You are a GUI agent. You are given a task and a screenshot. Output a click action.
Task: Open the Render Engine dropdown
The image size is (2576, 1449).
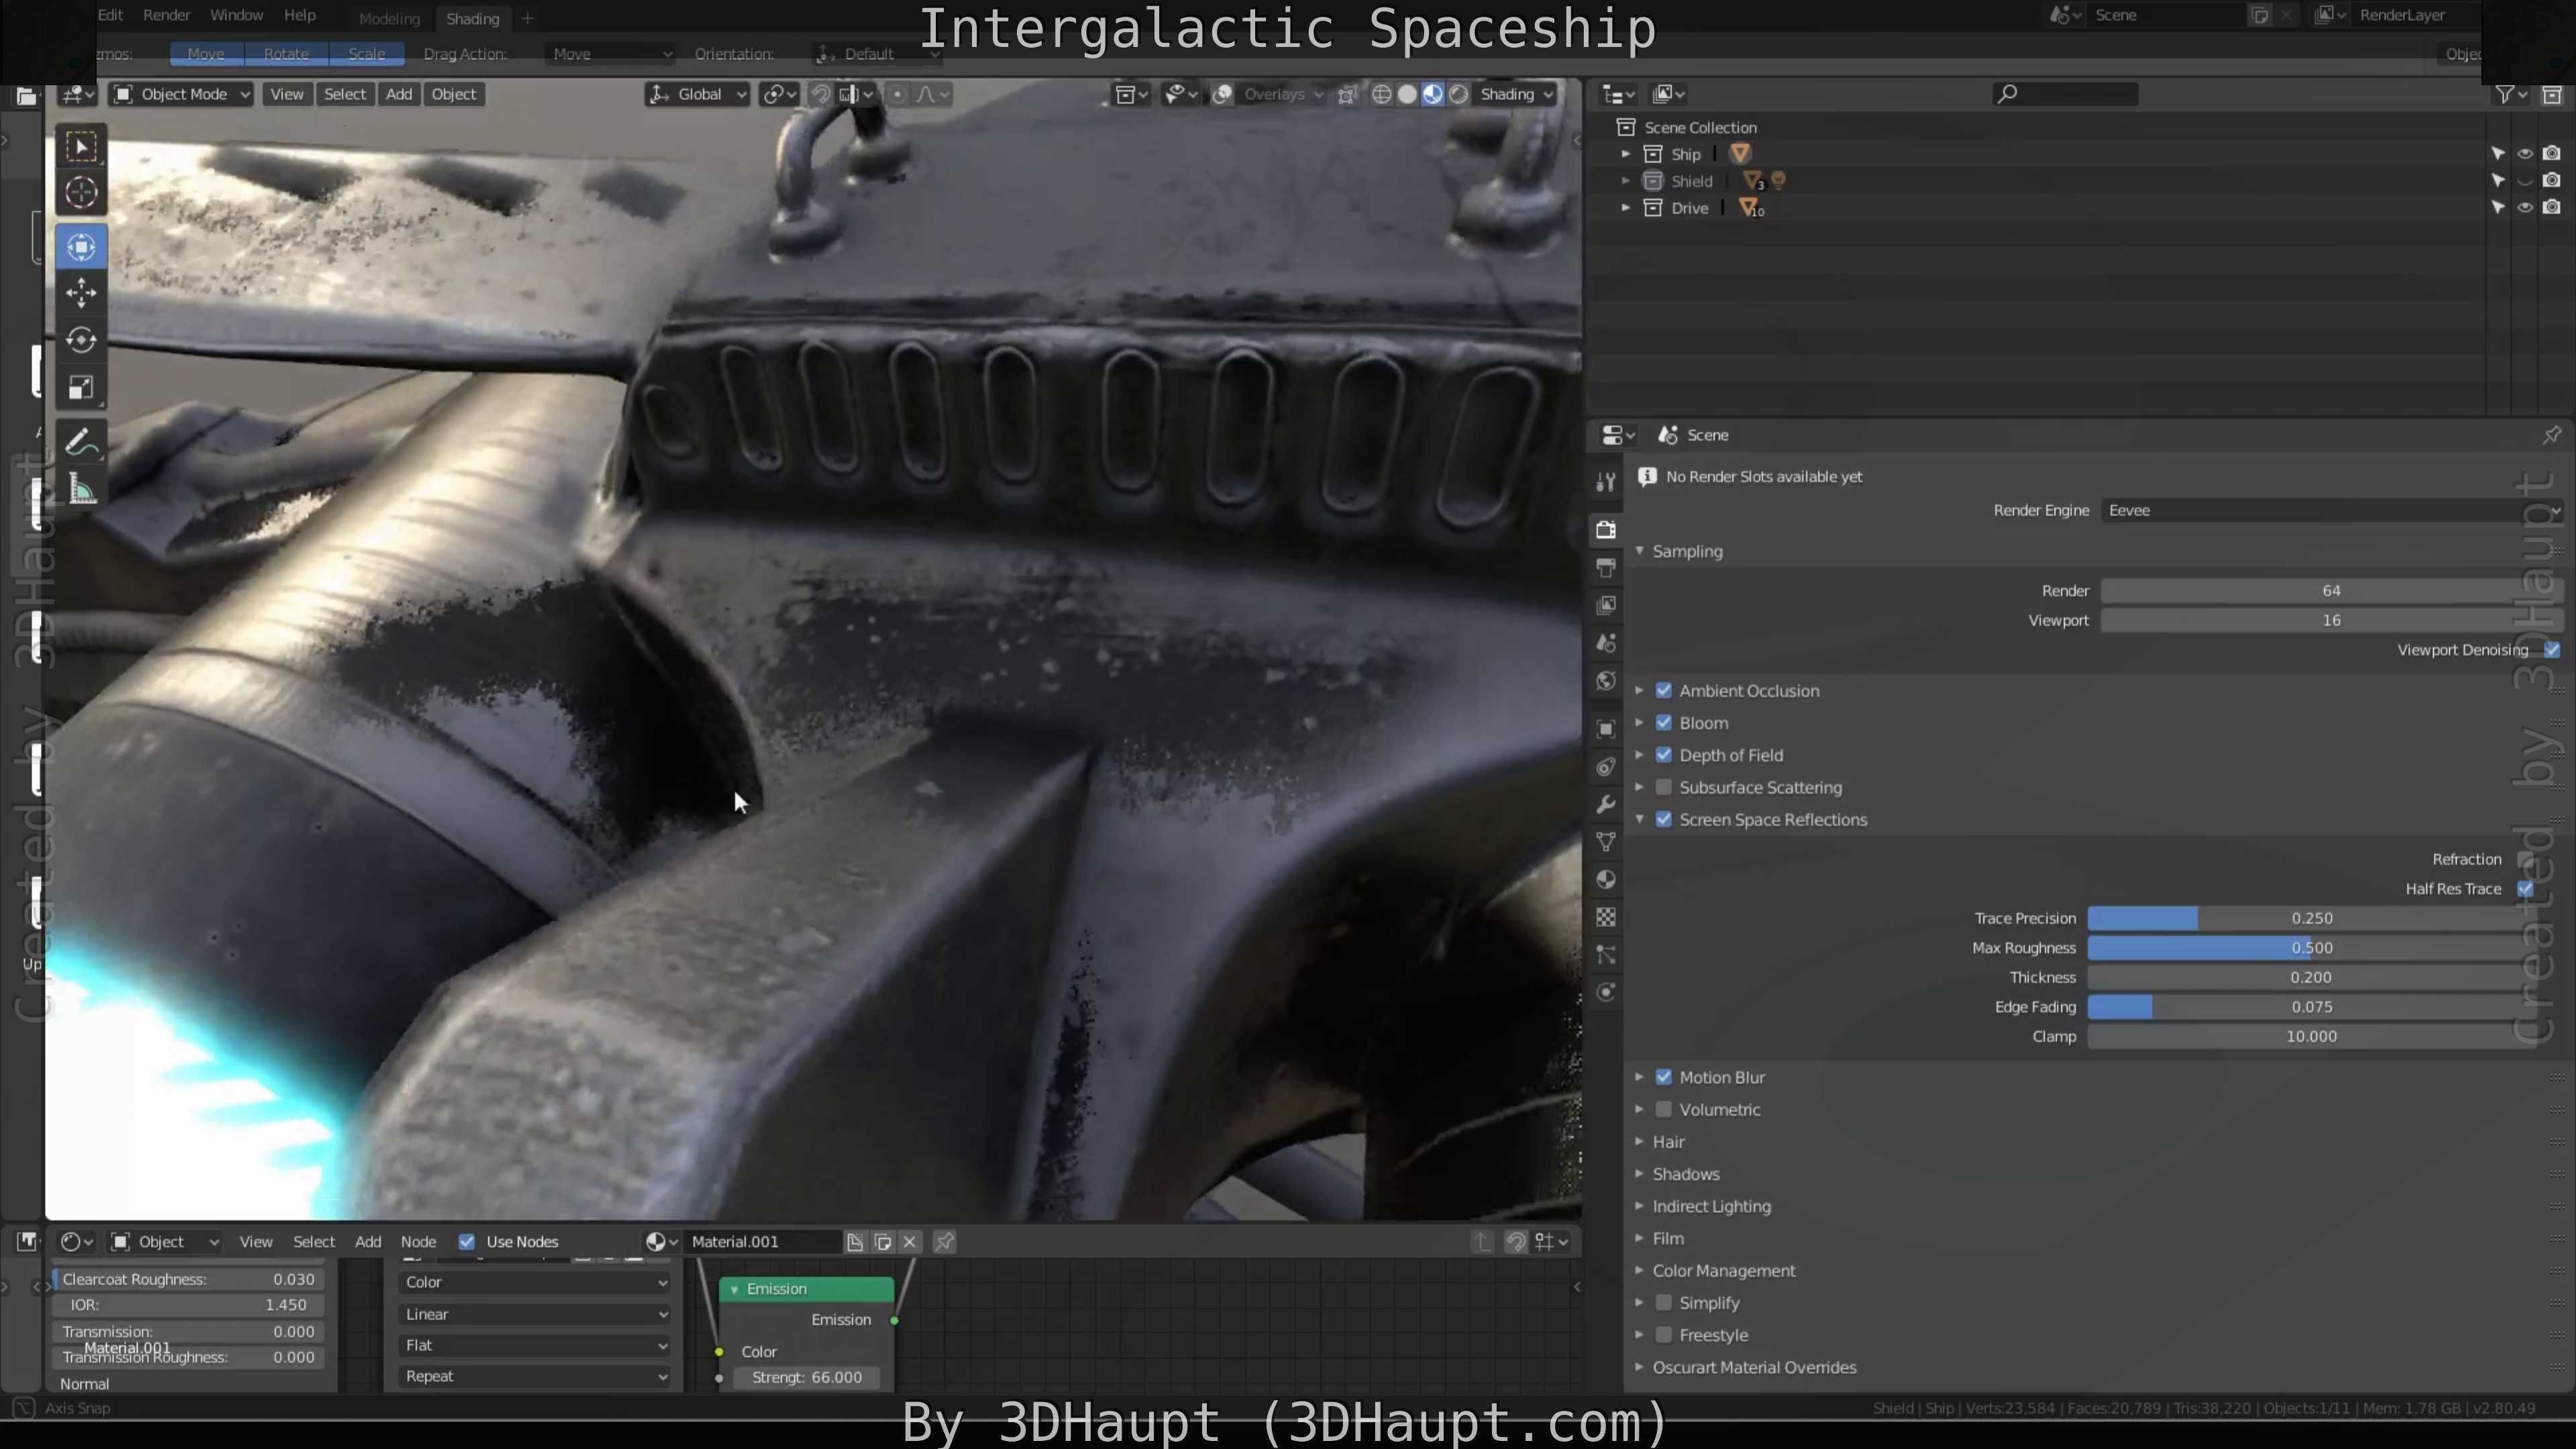(x=2330, y=511)
